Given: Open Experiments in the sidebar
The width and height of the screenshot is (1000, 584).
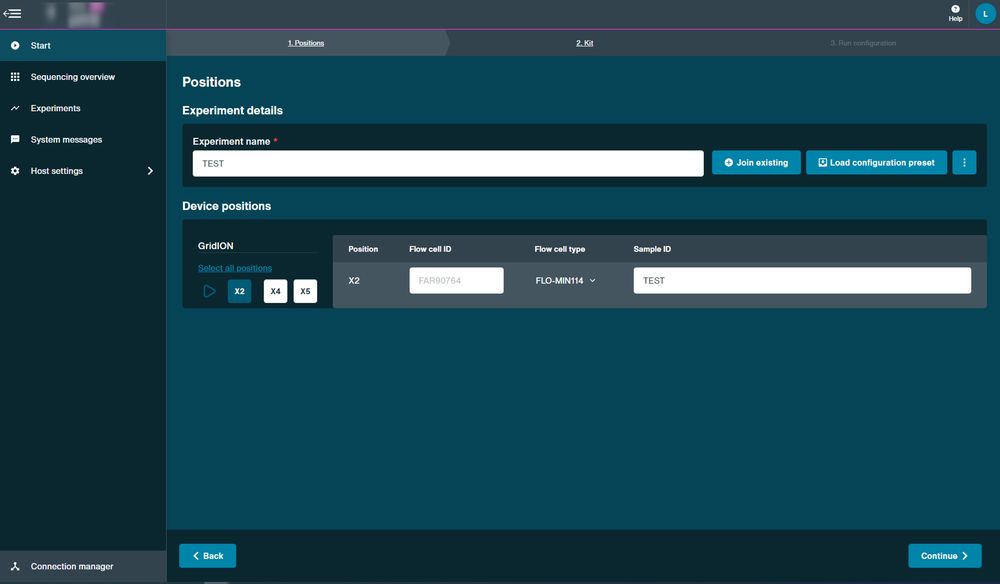Looking at the screenshot, I should click(x=83, y=108).
